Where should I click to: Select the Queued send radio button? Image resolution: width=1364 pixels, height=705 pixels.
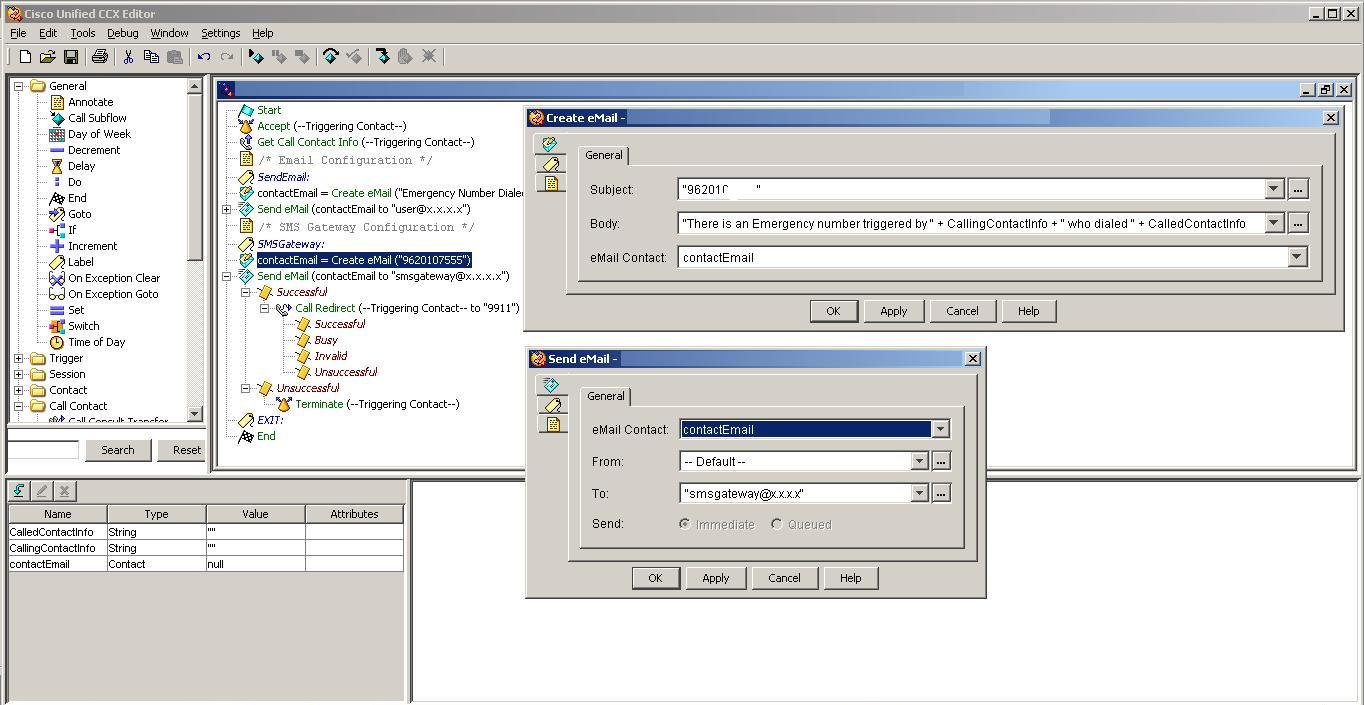pos(777,524)
